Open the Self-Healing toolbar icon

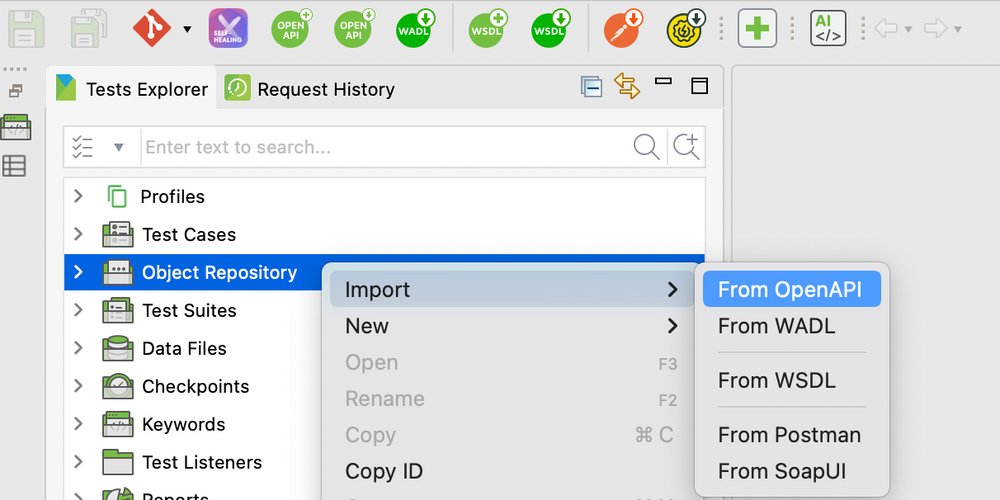click(228, 28)
